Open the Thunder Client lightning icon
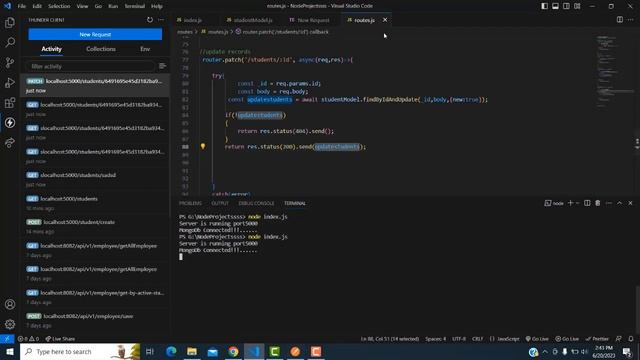This screenshot has height=360, width=640. (x=10, y=122)
